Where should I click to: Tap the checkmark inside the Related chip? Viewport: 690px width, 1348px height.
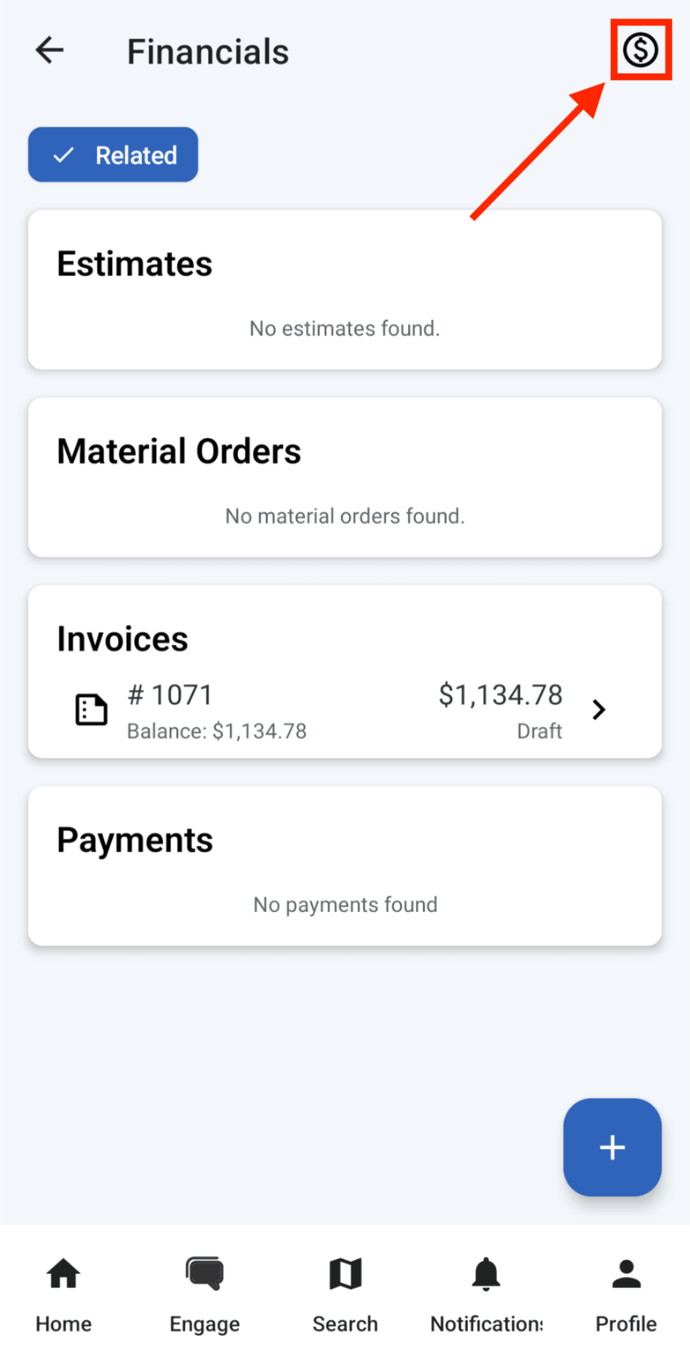[x=63, y=154]
